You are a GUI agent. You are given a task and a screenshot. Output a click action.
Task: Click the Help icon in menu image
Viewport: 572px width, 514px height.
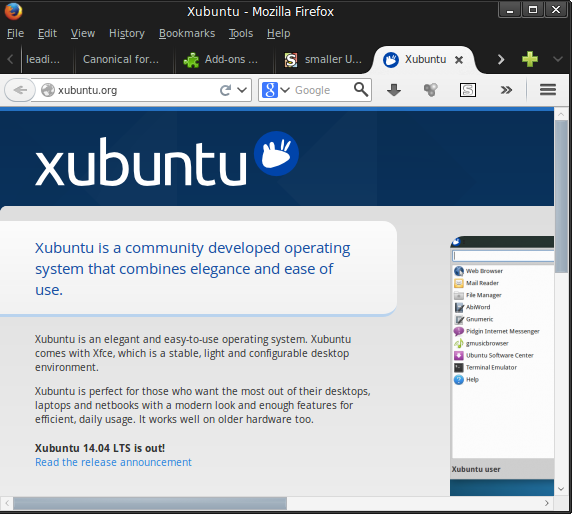459,380
